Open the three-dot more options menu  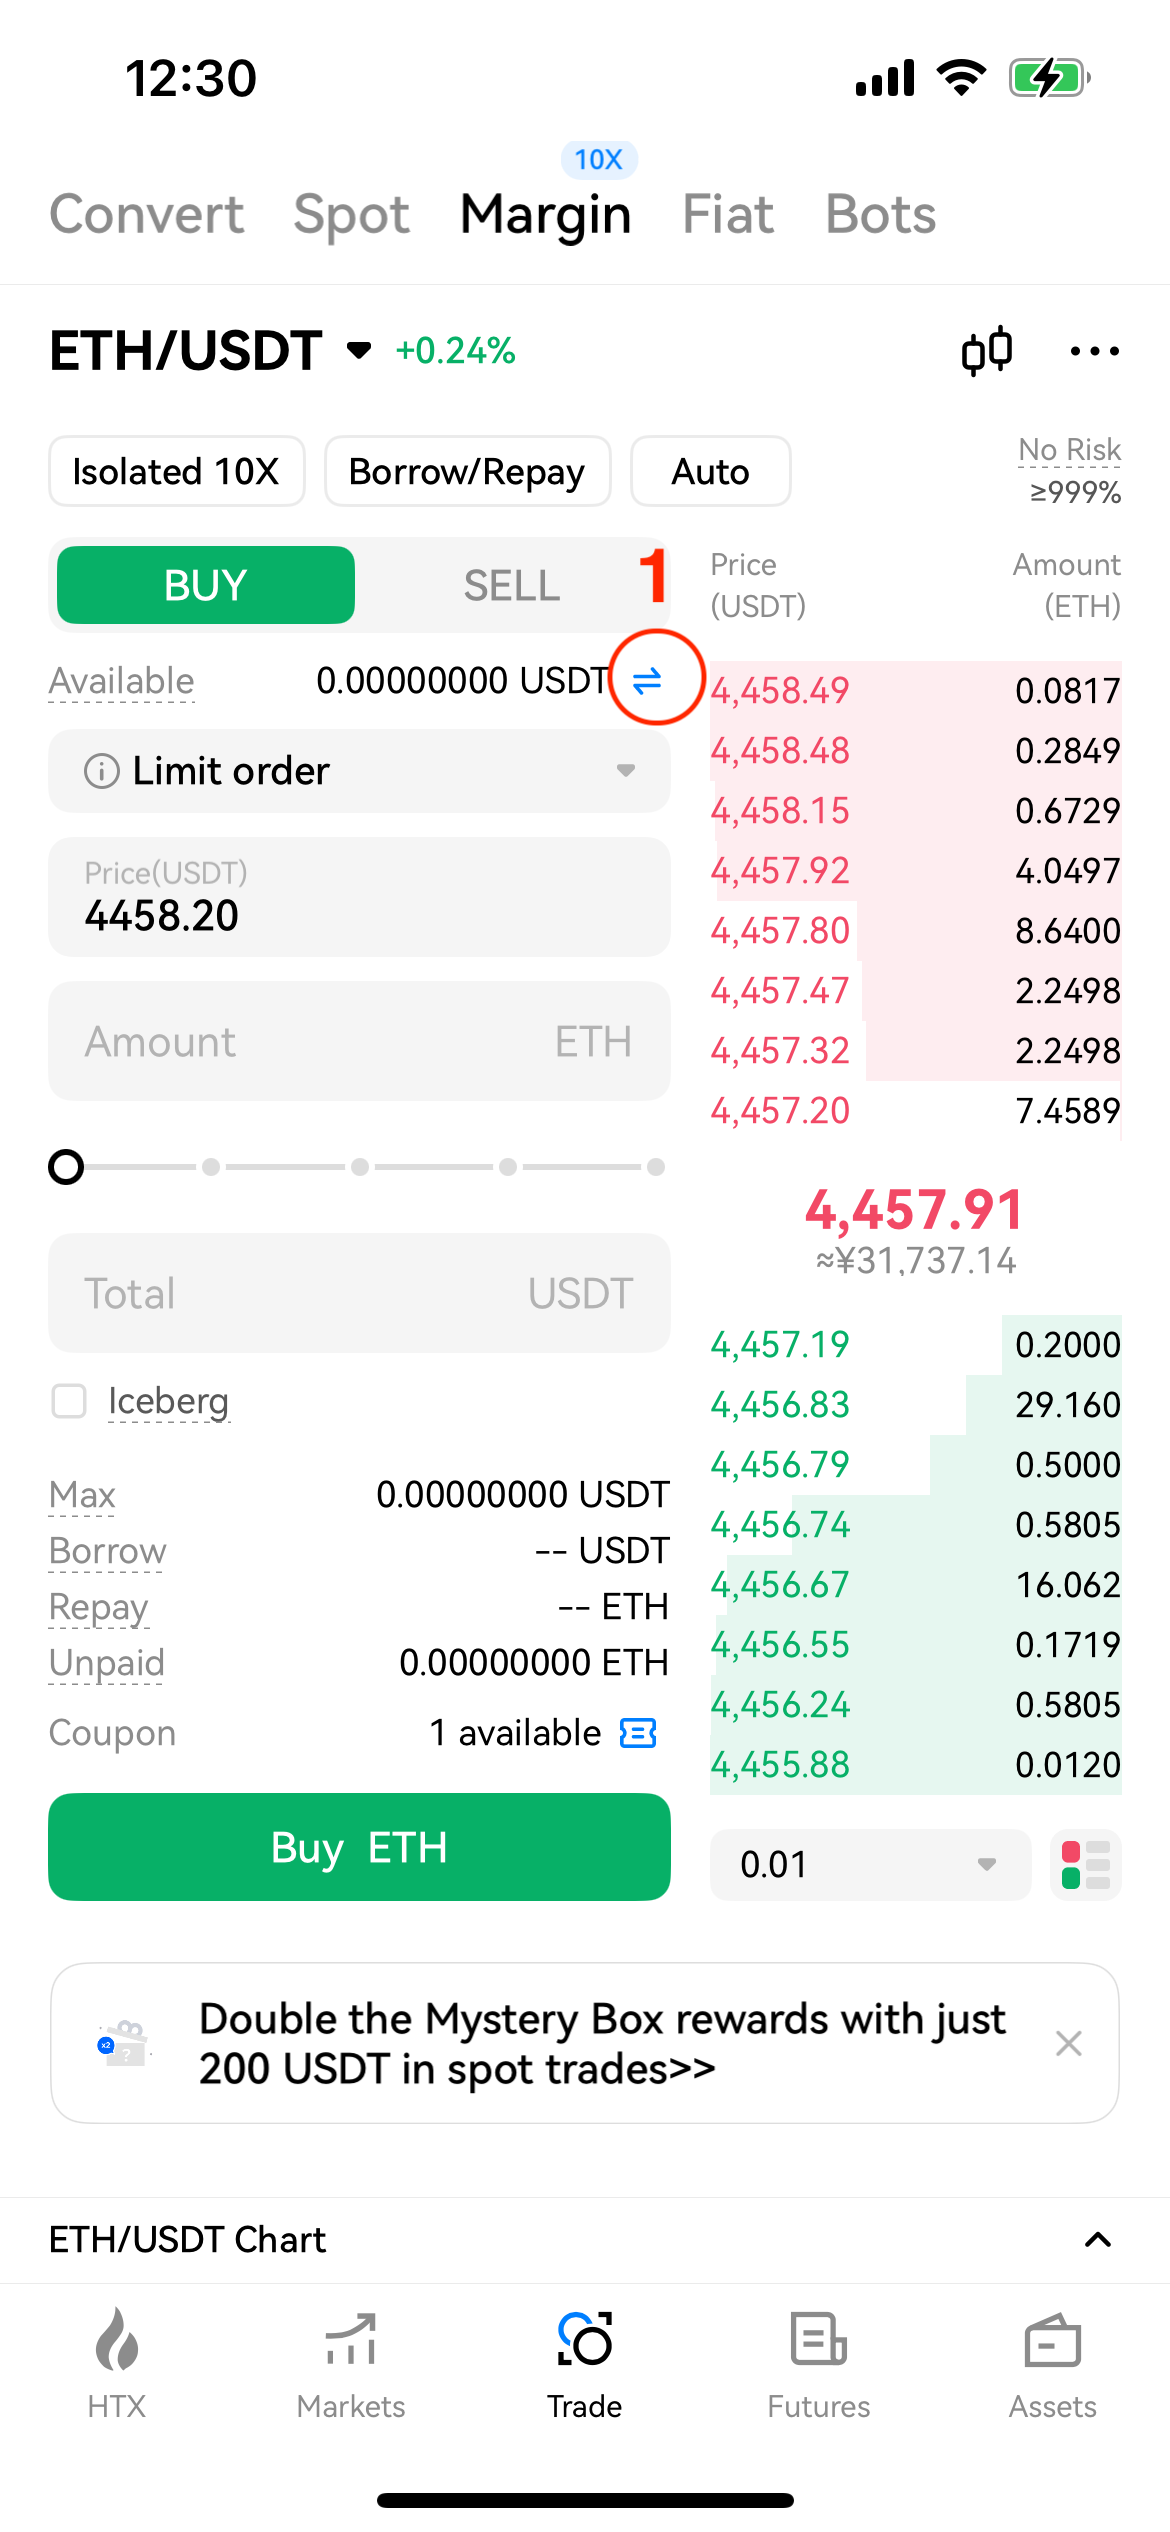pyautogui.click(x=1094, y=351)
